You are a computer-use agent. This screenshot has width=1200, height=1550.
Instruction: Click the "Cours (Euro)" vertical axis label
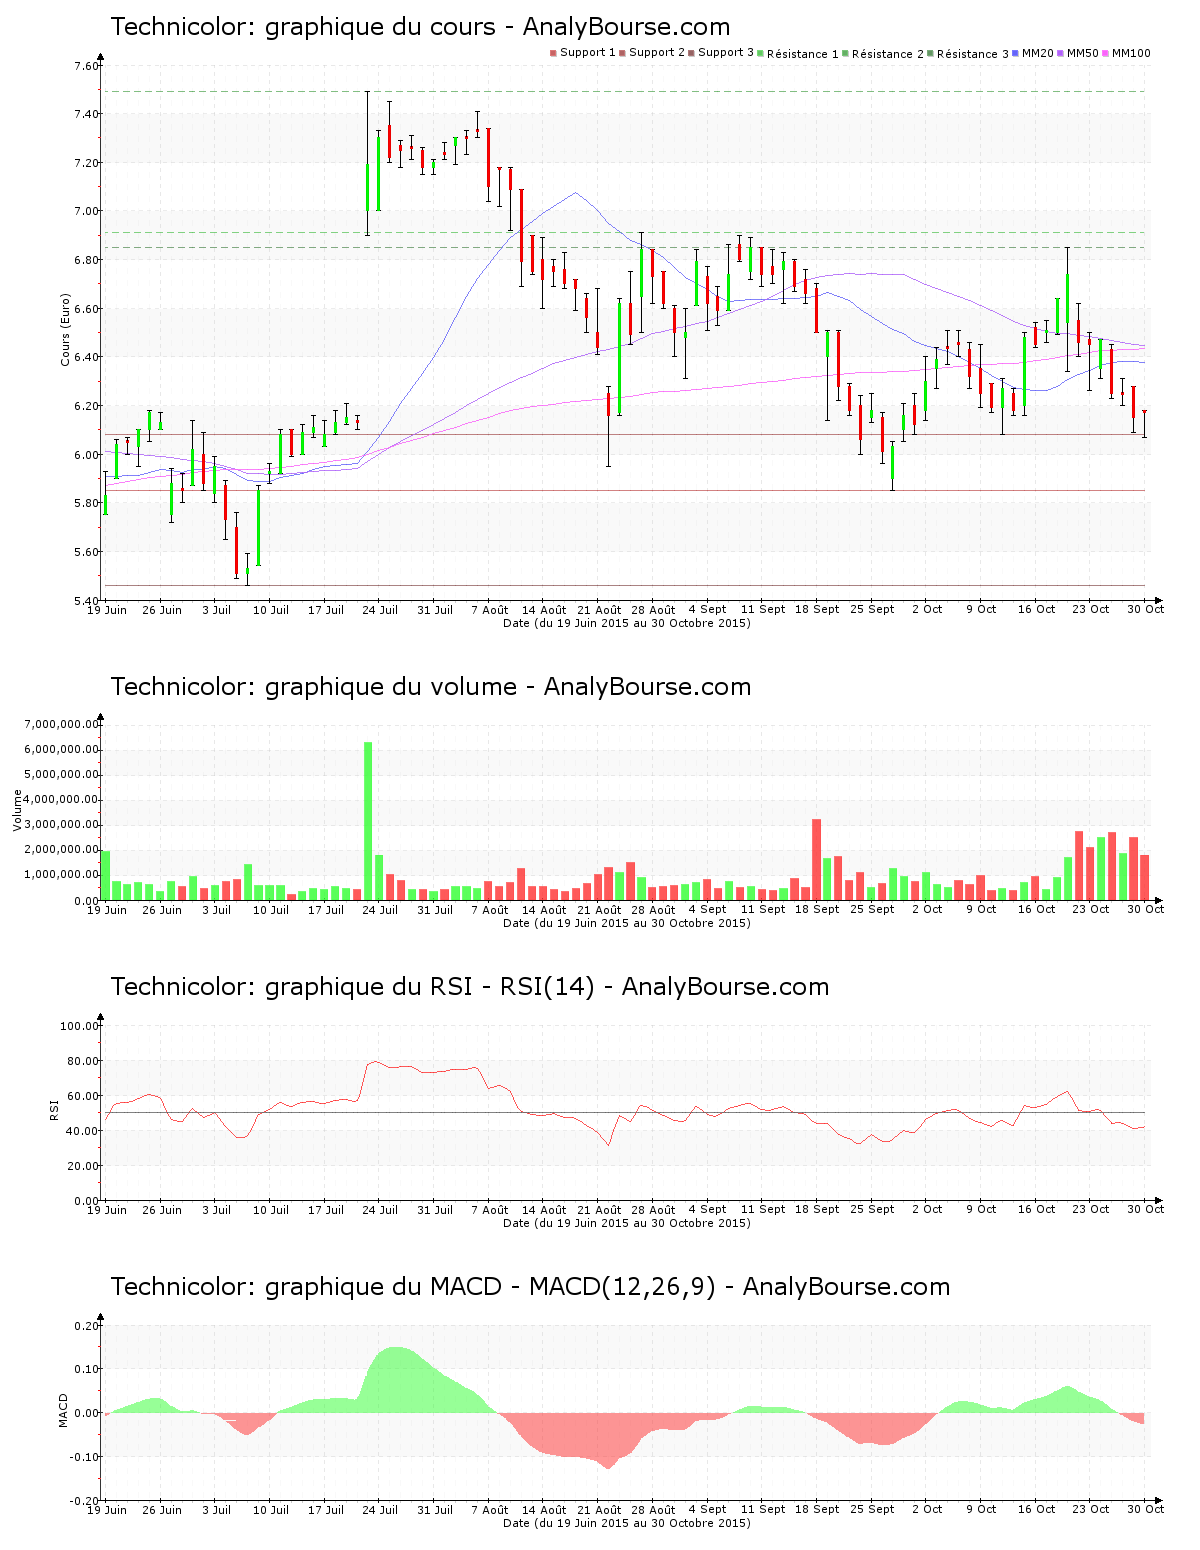(66, 329)
